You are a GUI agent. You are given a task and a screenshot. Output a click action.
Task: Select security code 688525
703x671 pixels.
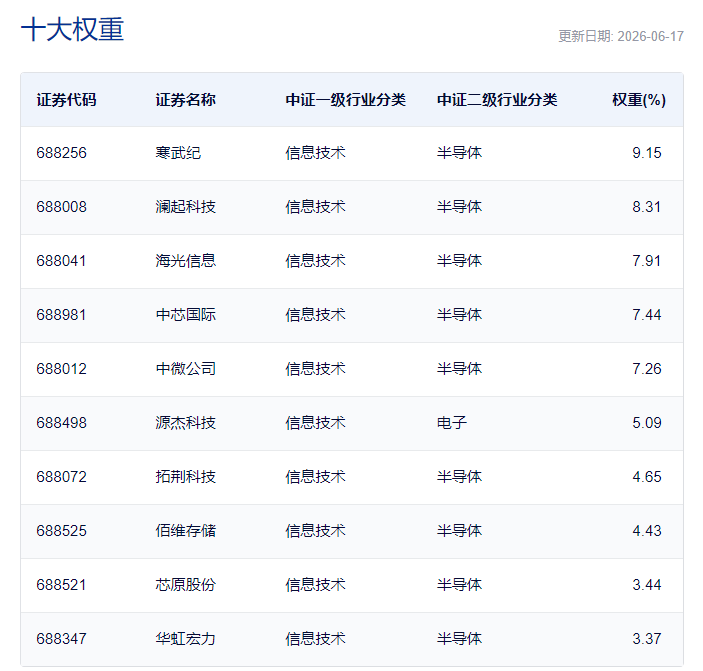click(61, 531)
